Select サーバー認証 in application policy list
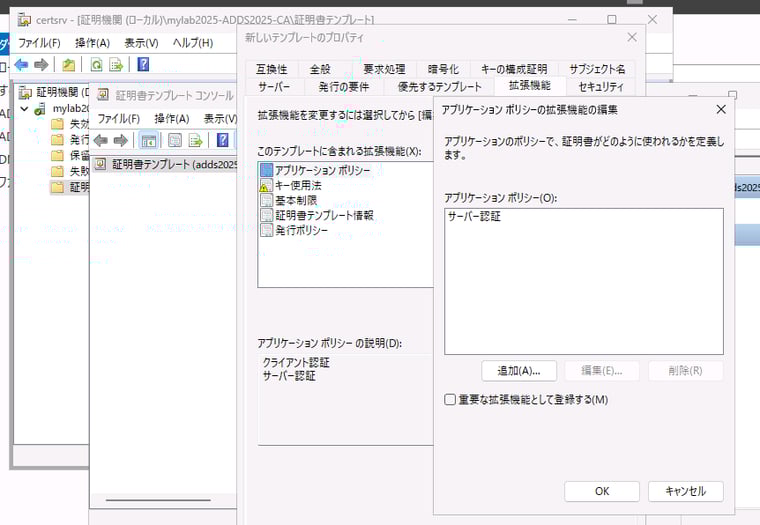The width and height of the screenshot is (760, 525). coord(474,217)
